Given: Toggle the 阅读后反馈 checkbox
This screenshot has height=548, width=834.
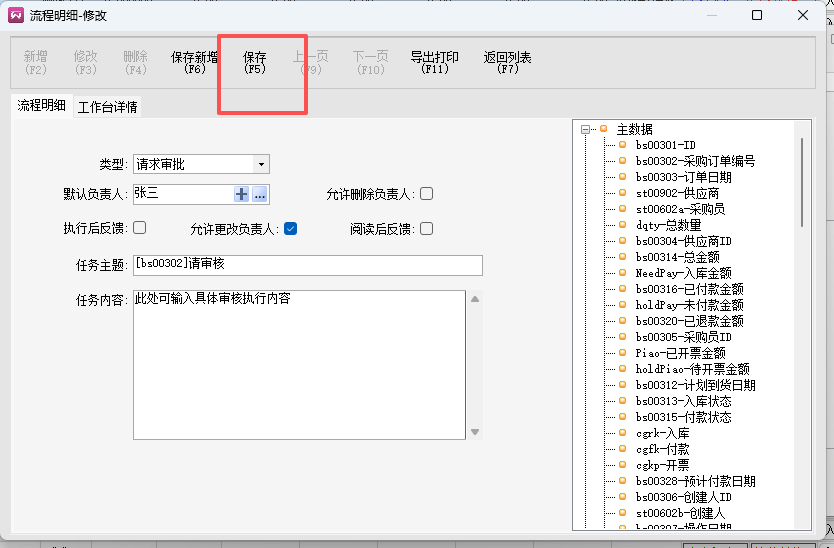Looking at the screenshot, I should (427, 228).
